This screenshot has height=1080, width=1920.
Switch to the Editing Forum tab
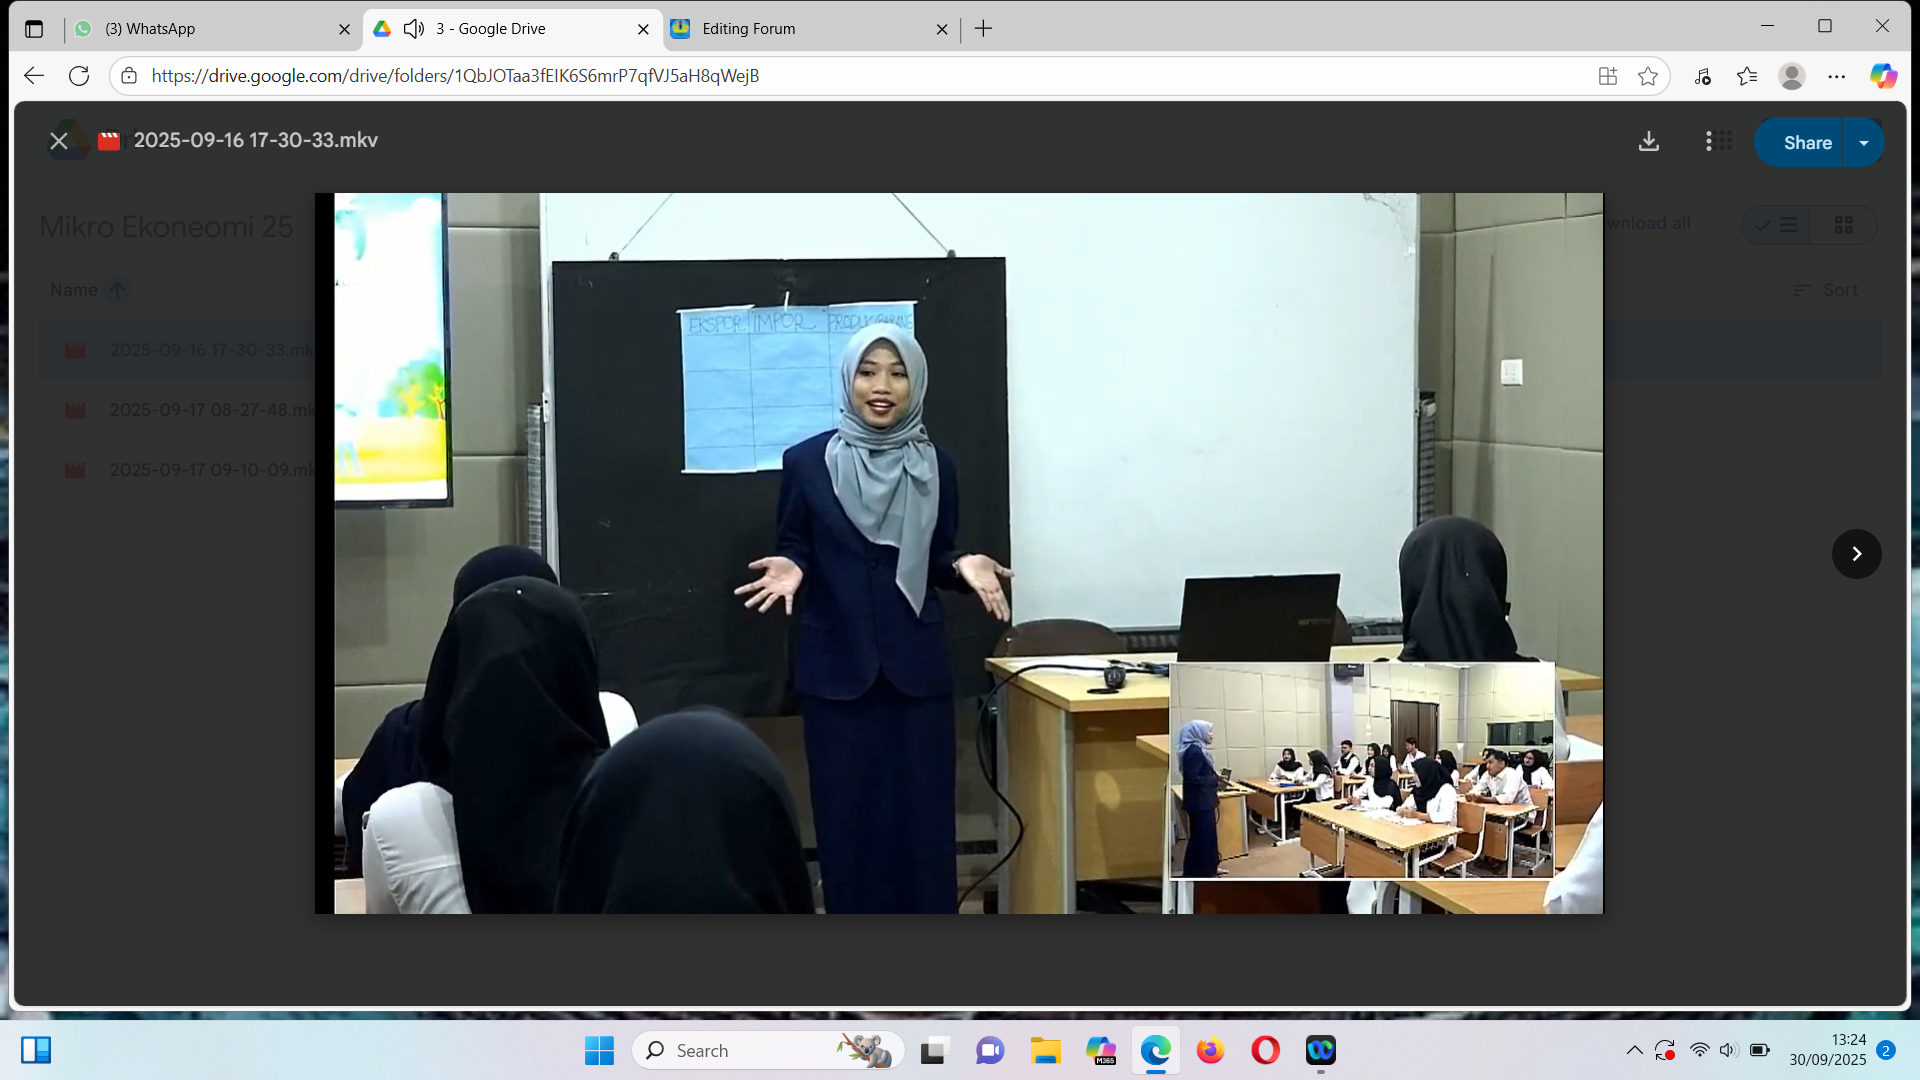[800, 29]
